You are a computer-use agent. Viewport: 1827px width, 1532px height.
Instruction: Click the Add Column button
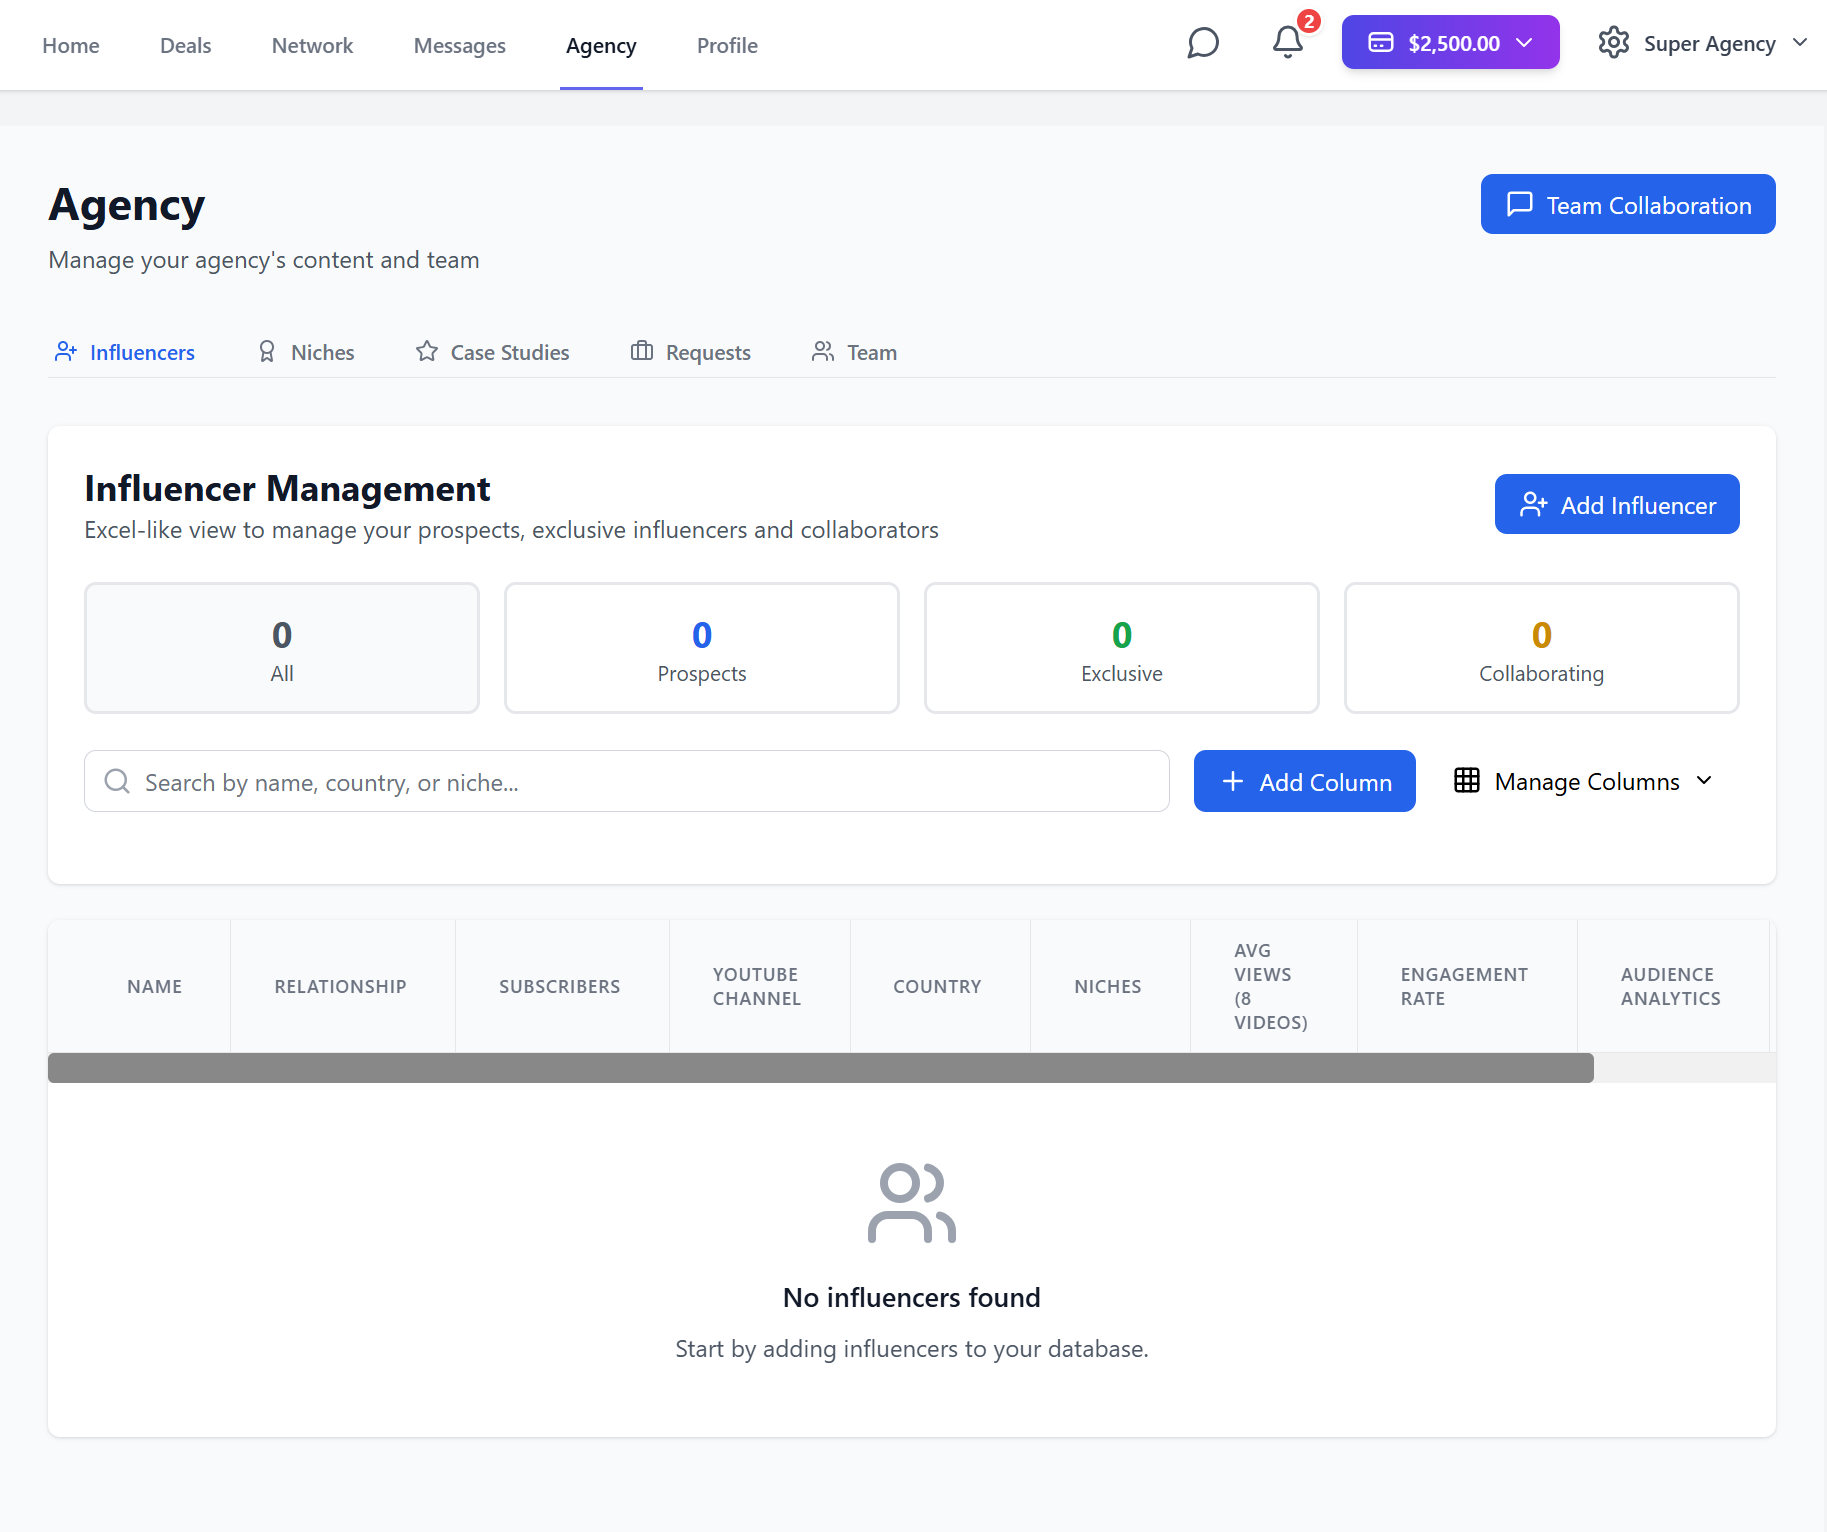point(1305,781)
